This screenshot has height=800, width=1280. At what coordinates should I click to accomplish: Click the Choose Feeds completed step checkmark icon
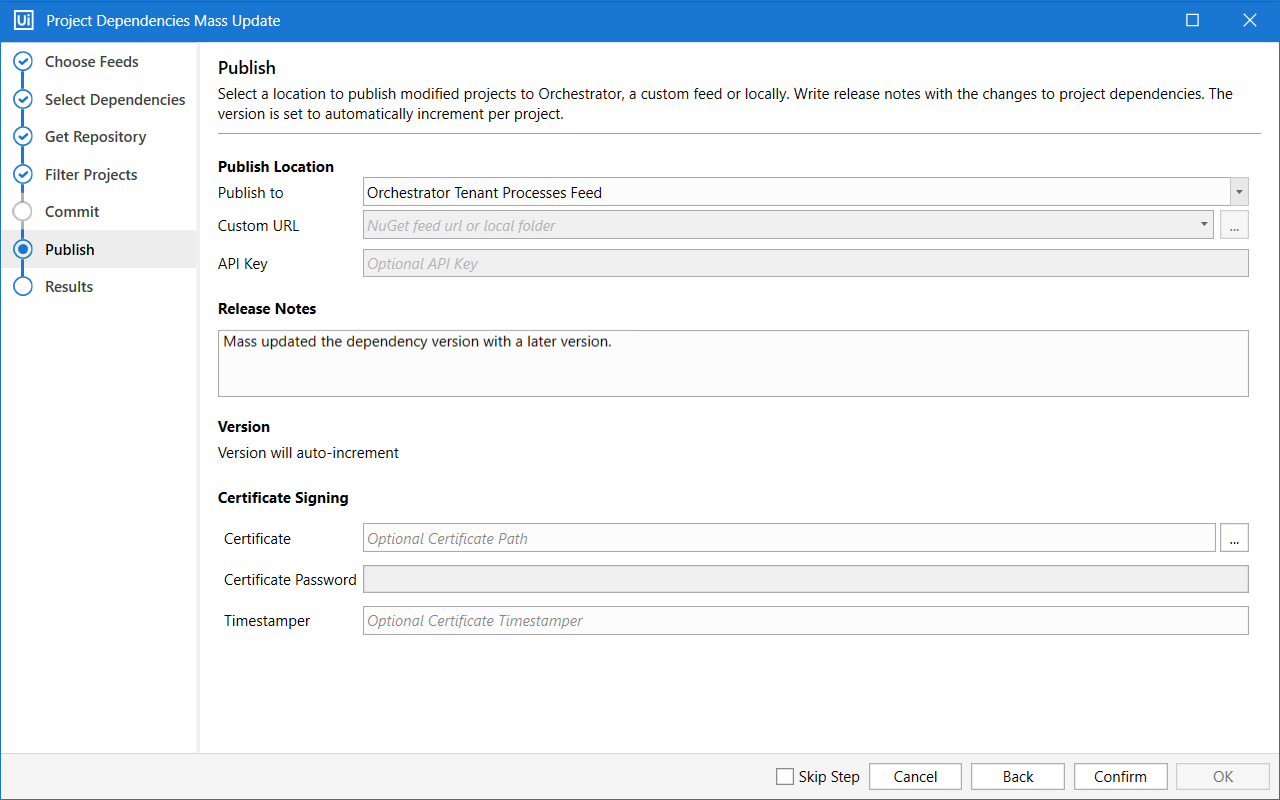click(x=22, y=62)
